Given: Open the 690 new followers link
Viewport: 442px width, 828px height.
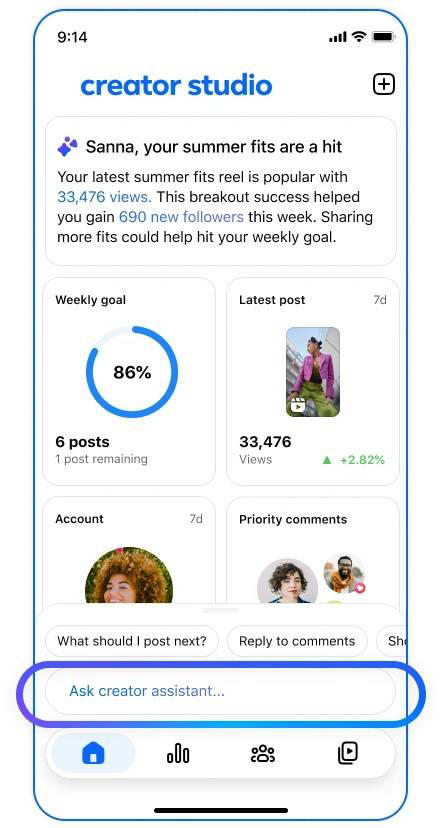Looking at the screenshot, I should click(x=181, y=217).
